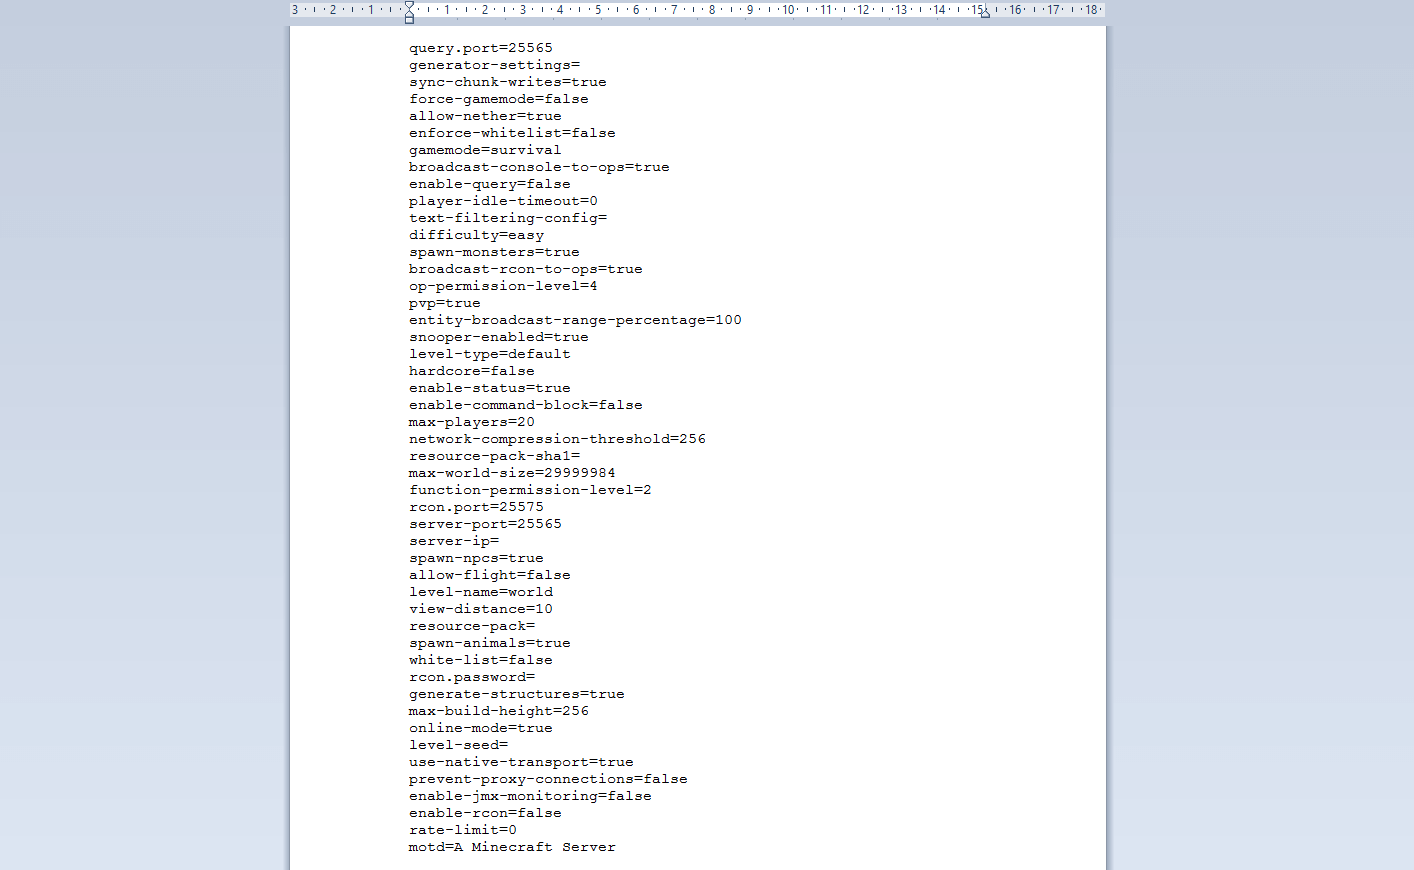Screen dimensions: 1414x870
Task: Click the line 'server-ip='
Action: click(454, 541)
